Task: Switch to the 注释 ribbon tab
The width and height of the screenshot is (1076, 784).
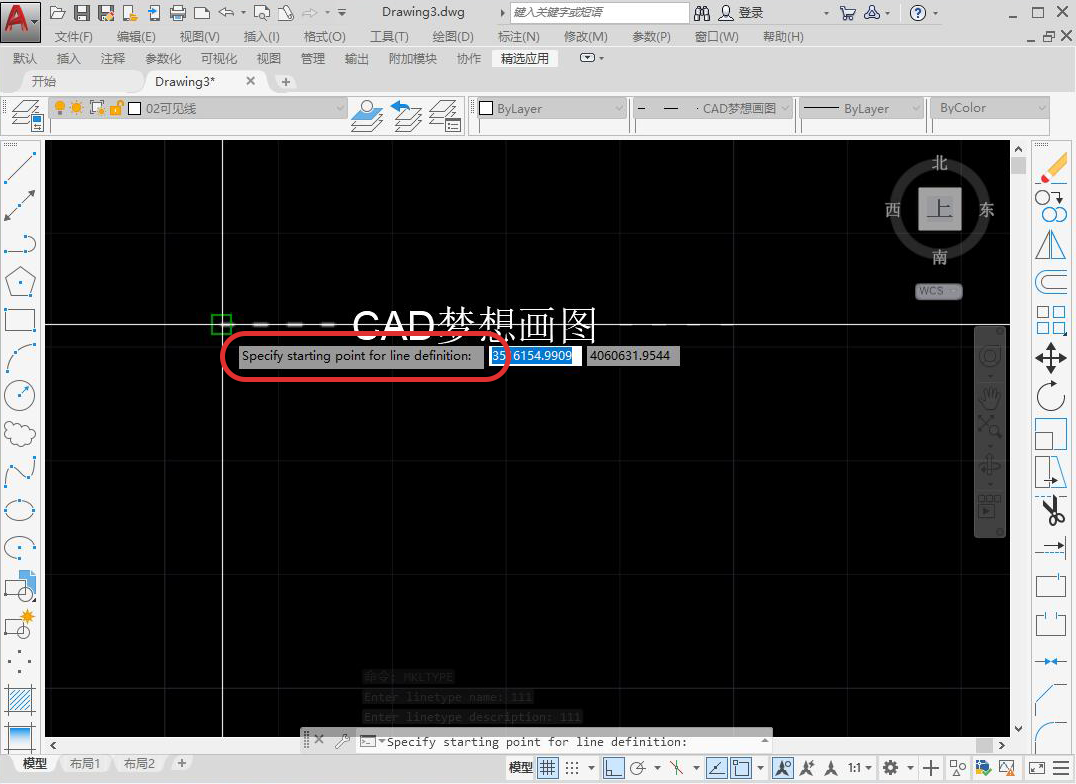Action: (x=113, y=58)
